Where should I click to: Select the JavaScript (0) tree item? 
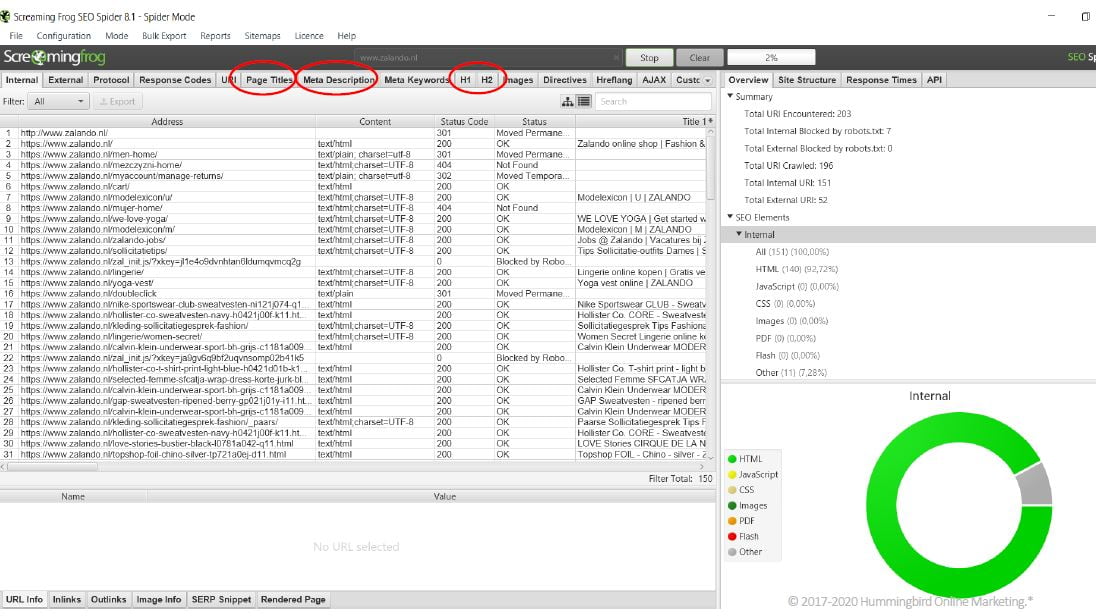pos(797,287)
